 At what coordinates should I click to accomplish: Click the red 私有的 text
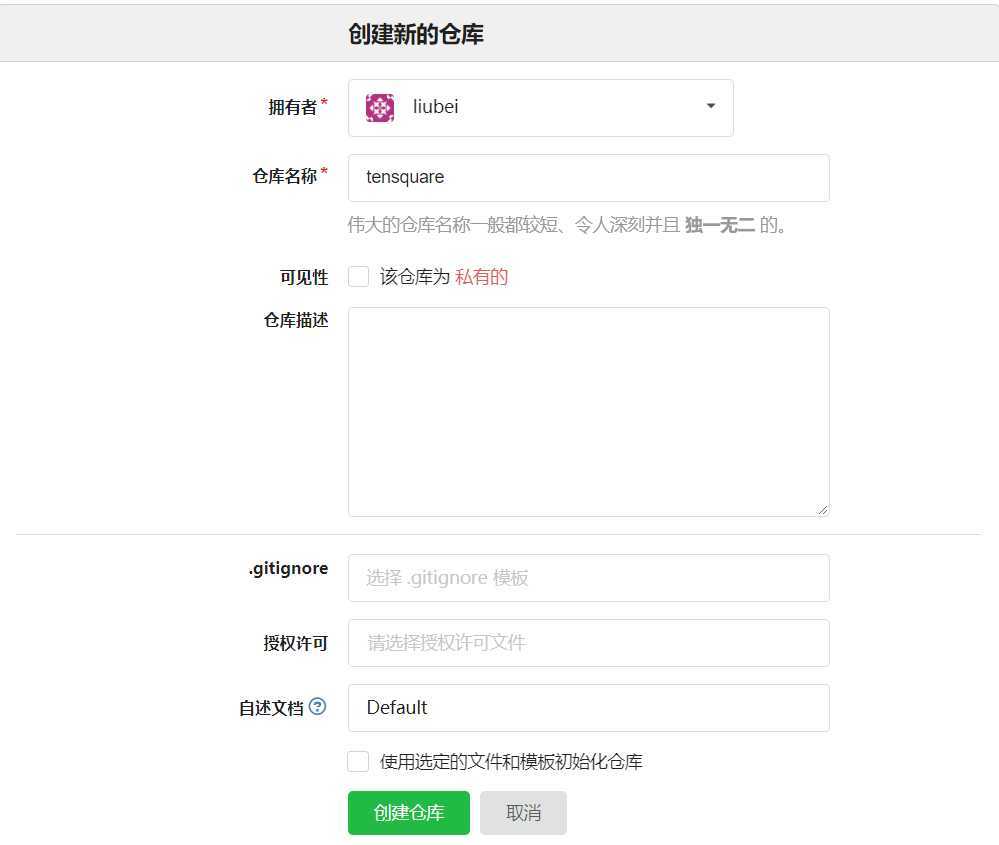(482, 277)
